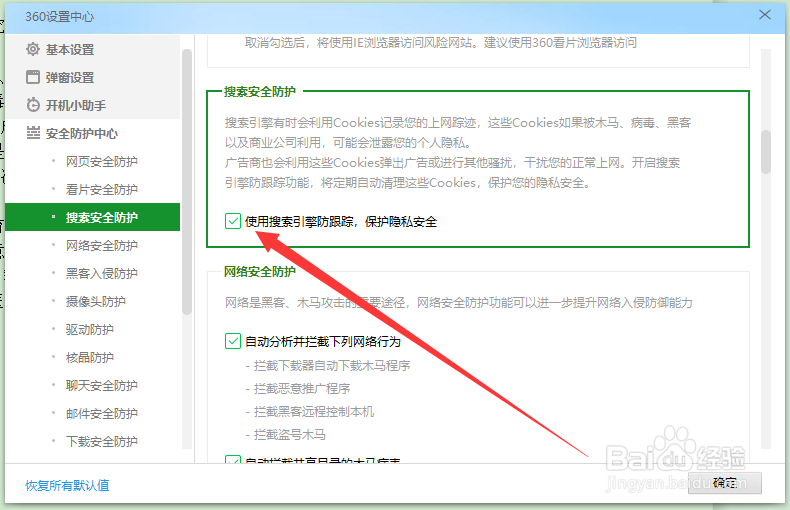Open 驱动防护 settings
790x510 pixels.
89,329
